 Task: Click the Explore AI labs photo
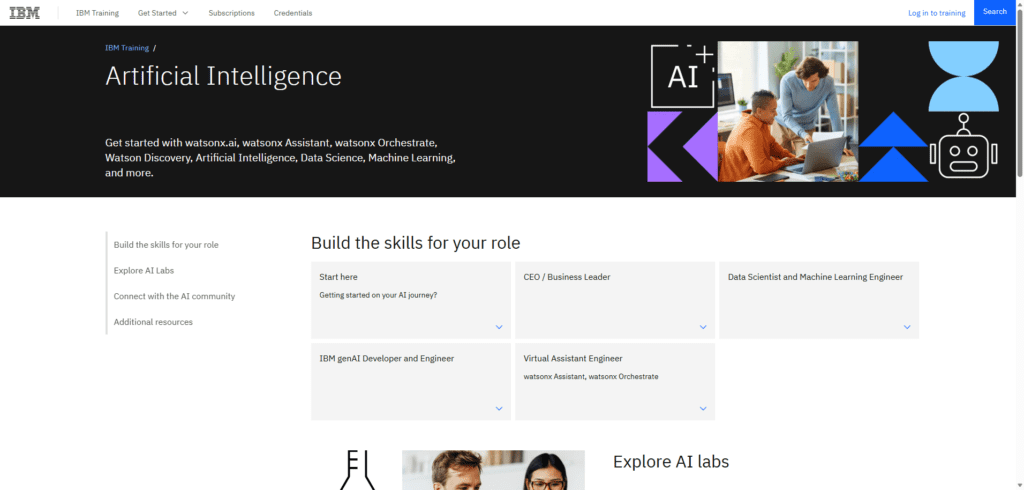coord(493,470)
